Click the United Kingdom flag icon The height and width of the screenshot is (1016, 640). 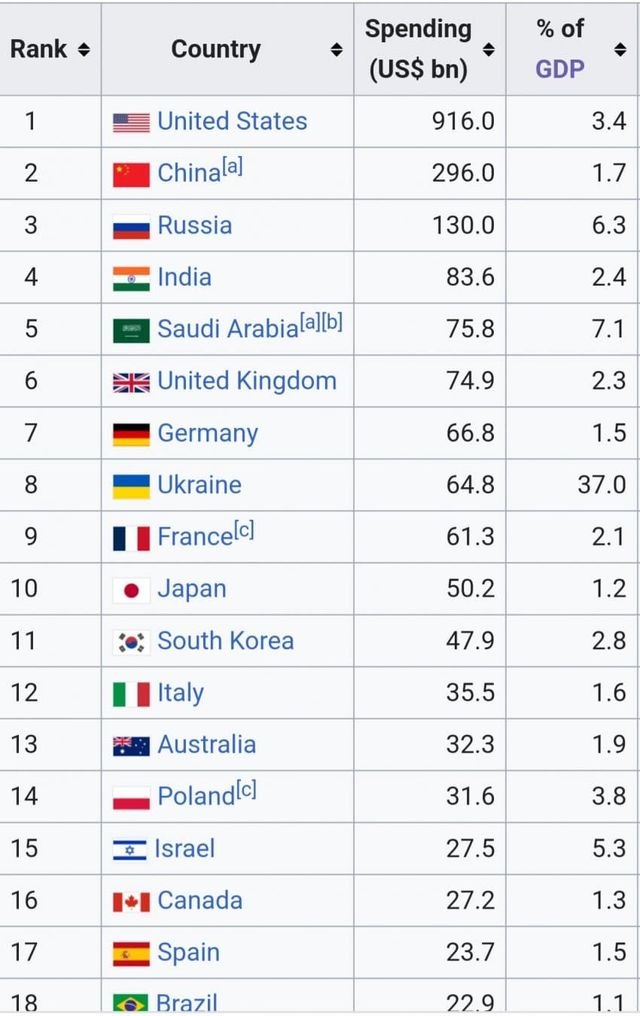click(131, 382)
